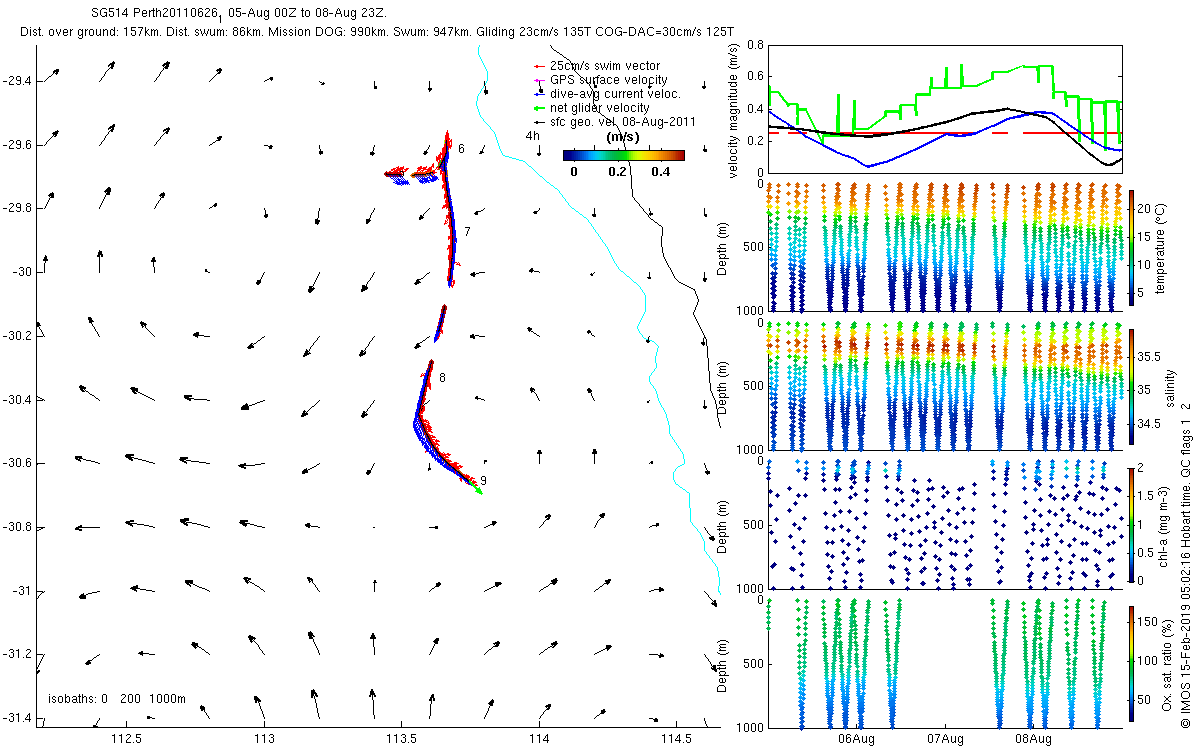The height and width of the screenshot is (750, 1200).
Task: Click the latitude tick label "-29.8"
Action: 18,208
